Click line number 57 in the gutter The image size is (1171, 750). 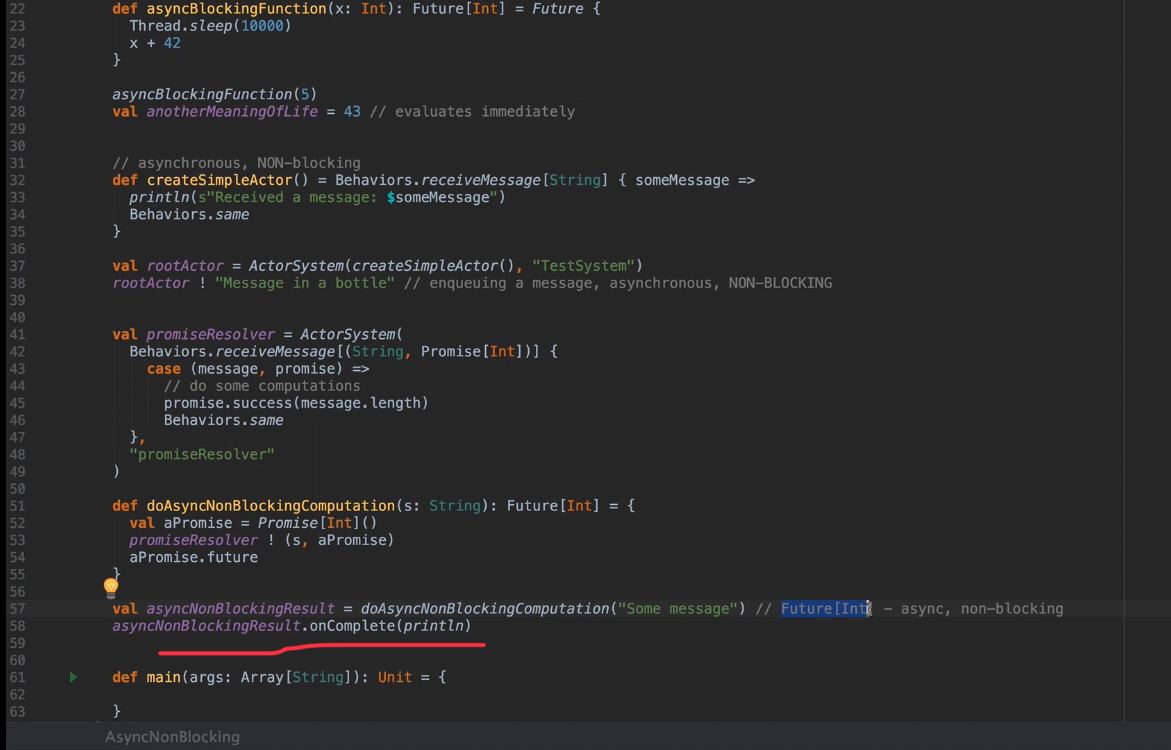click(16, 609)
